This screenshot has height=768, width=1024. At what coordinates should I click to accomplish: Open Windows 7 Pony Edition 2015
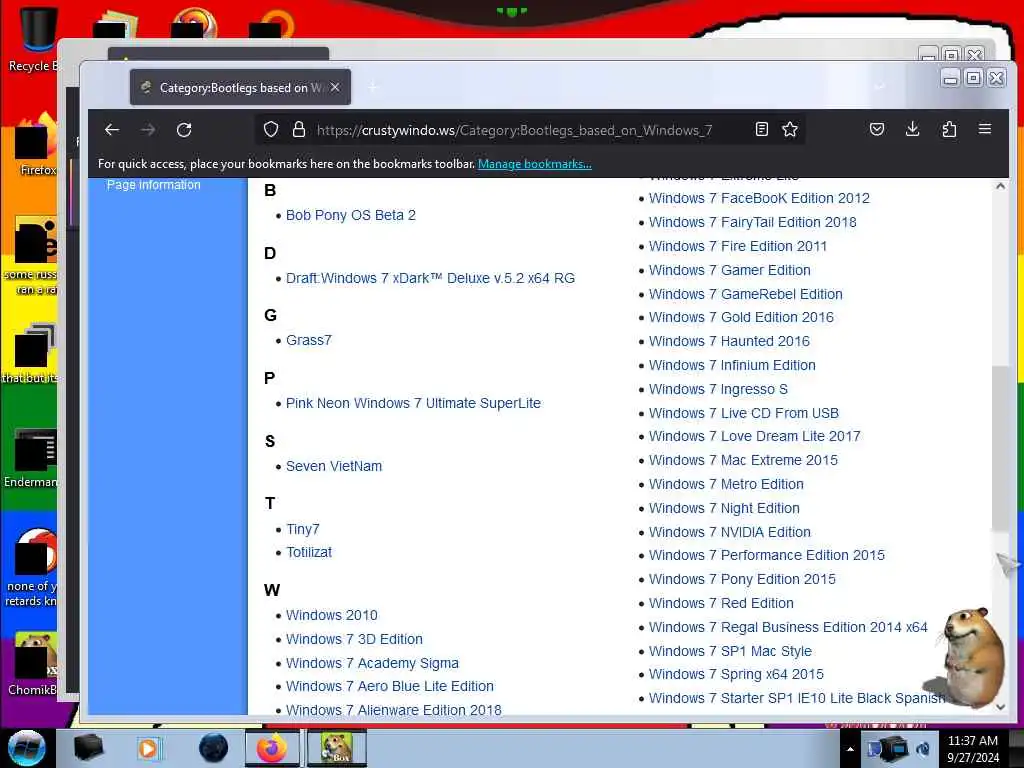pyautogui.click(x=742, y=579)
